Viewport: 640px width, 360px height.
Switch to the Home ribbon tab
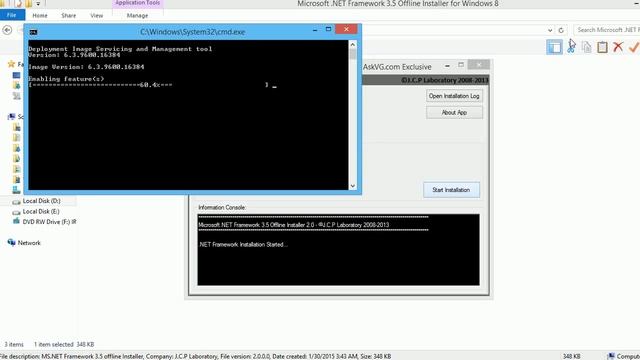40,16
